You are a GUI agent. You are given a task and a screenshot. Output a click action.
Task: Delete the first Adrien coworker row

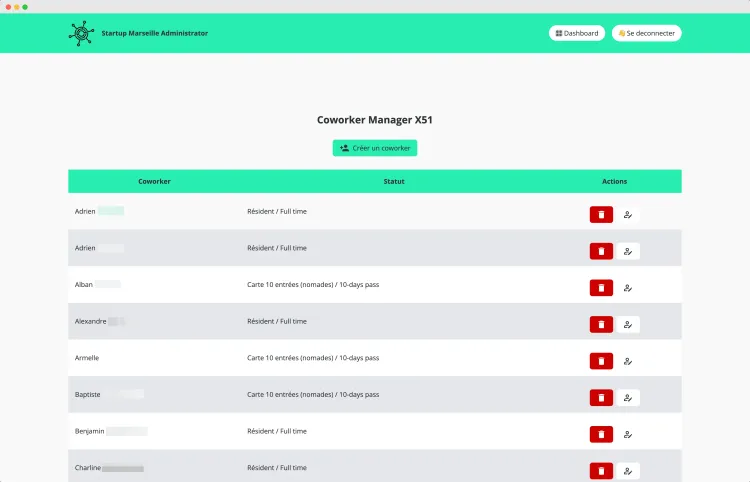[x=601, y=214]
